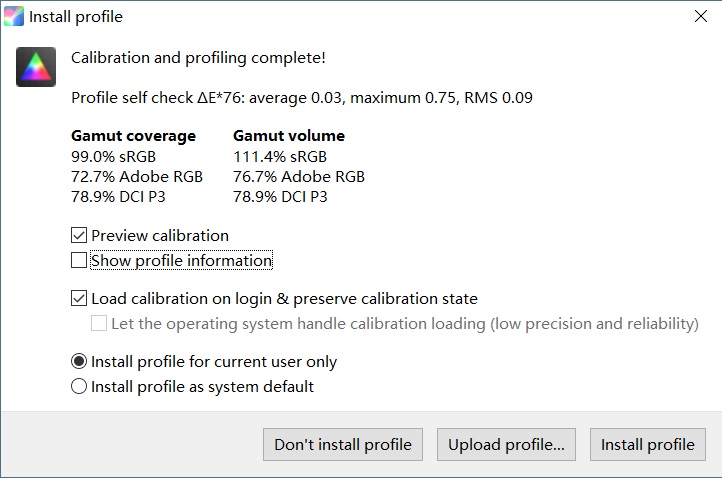Choose Install profile as system default
Screen dimensions: 722x478
[x=79, y=386]
